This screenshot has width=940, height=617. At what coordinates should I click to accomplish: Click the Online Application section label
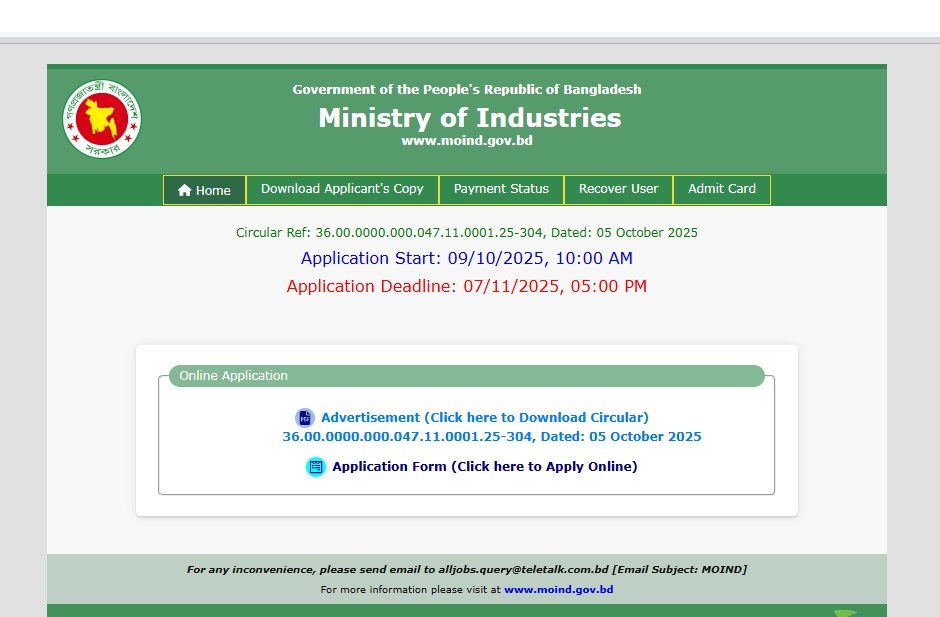[234, 376]
